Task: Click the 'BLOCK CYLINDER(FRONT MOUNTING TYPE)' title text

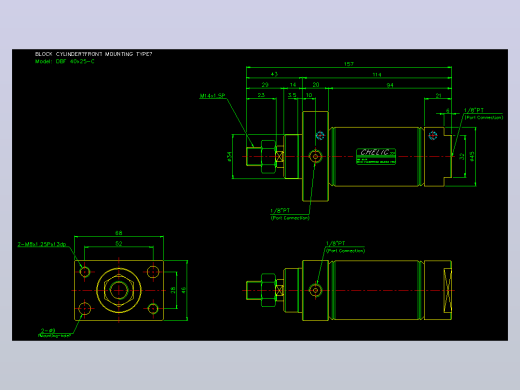Action: pyautogui.click(x=93, y=54)
